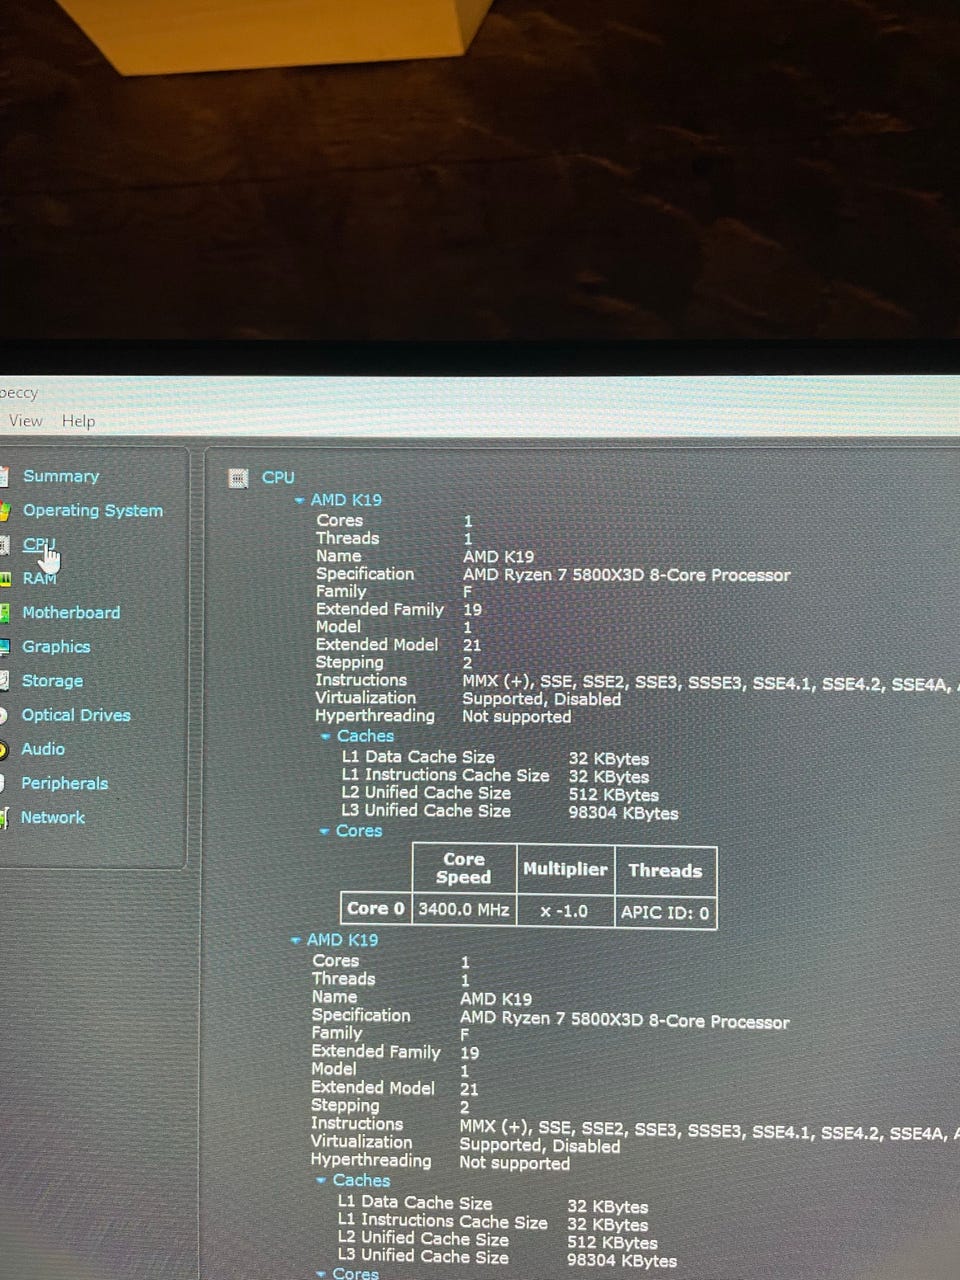
Task: Collapse the second Caches node
Action: click(x=321, y=1181)
